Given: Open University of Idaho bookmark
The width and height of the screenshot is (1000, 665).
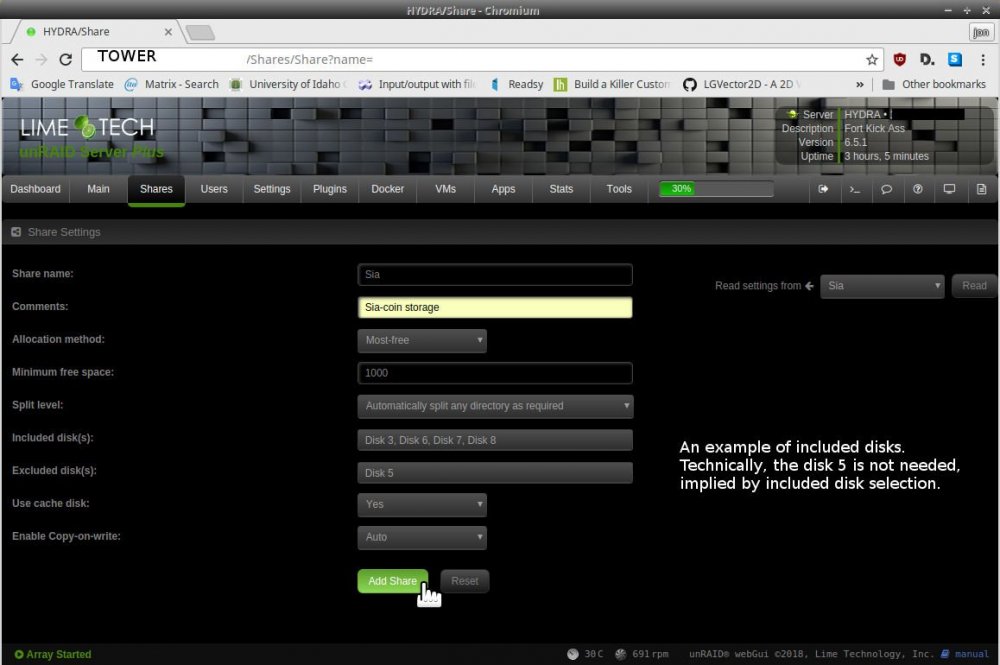Looking at the screenshot, I should click(x=288, y=84).
